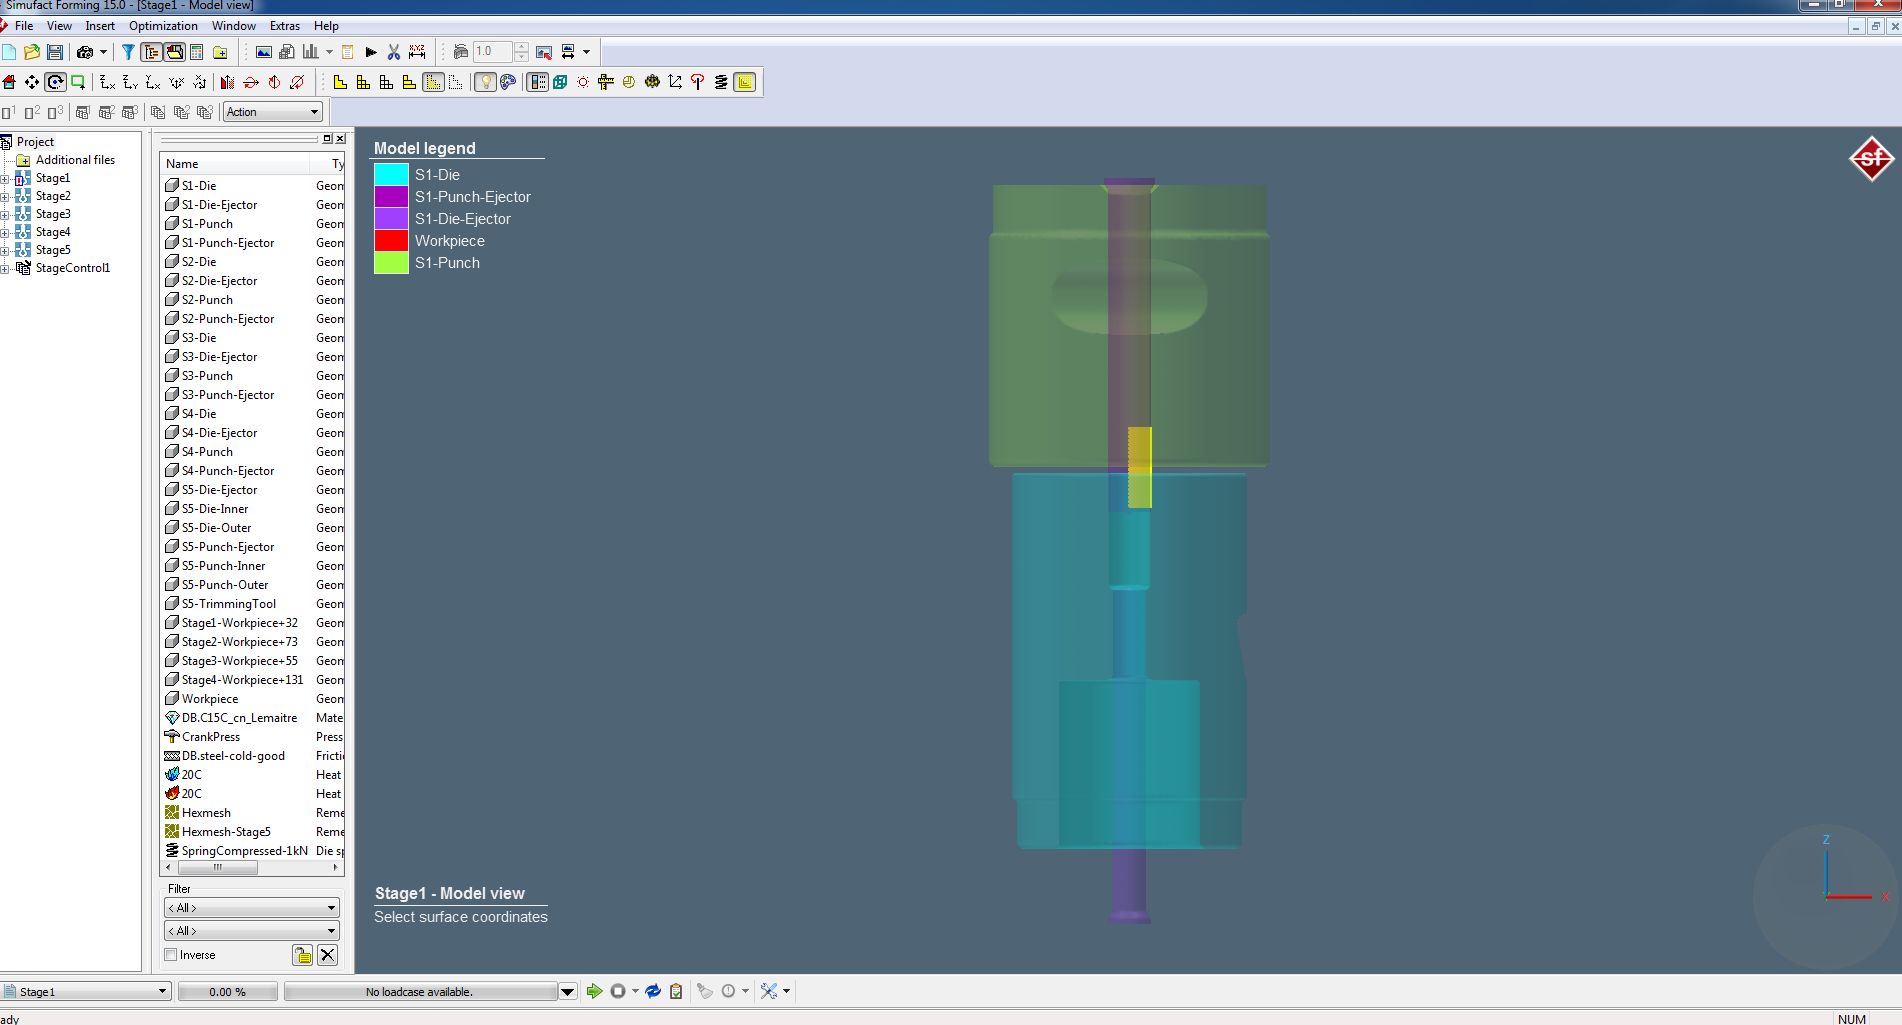Toggle the model legend display button

point(538,82)
